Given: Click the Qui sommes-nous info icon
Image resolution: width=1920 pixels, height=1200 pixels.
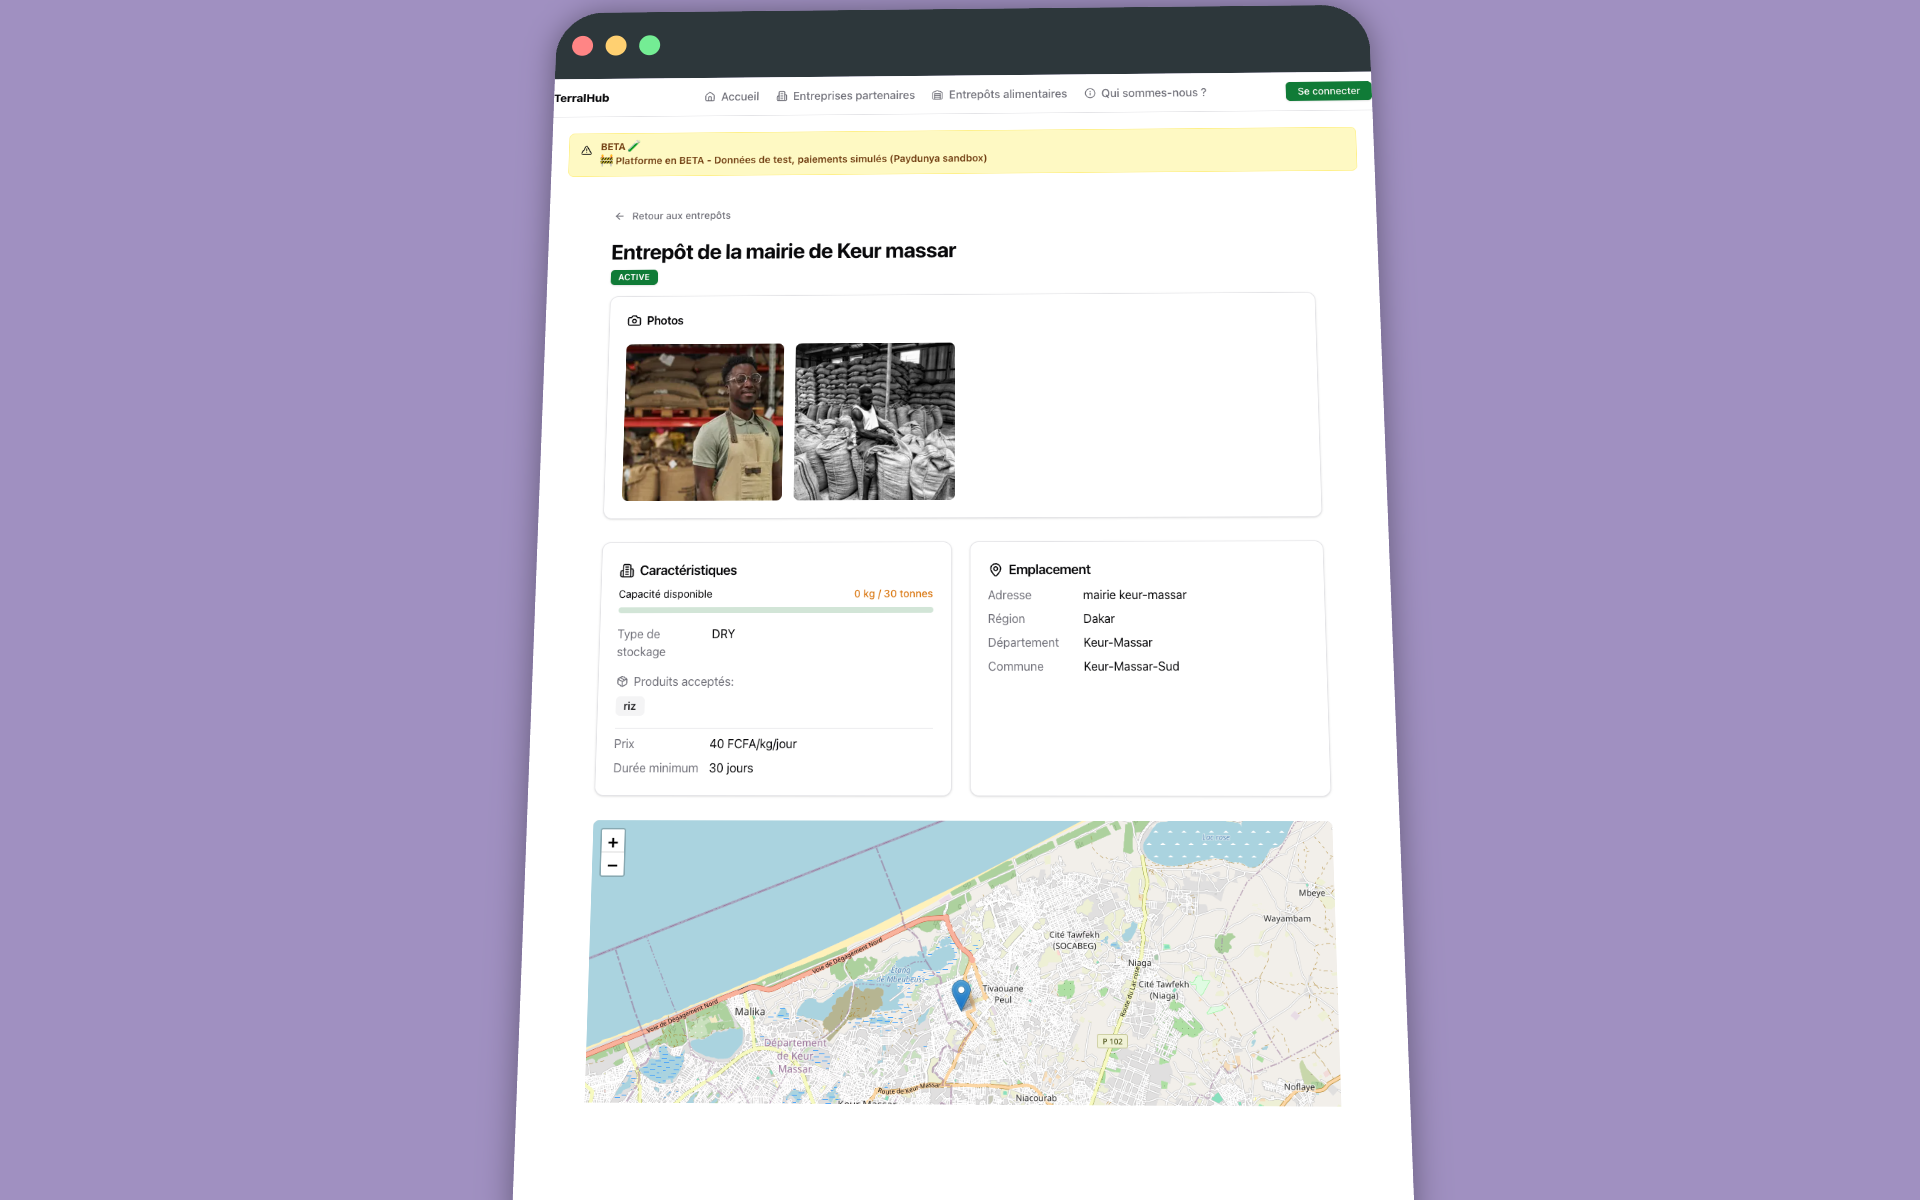Looking at the screenshot, I should [x=1090, y=93].
